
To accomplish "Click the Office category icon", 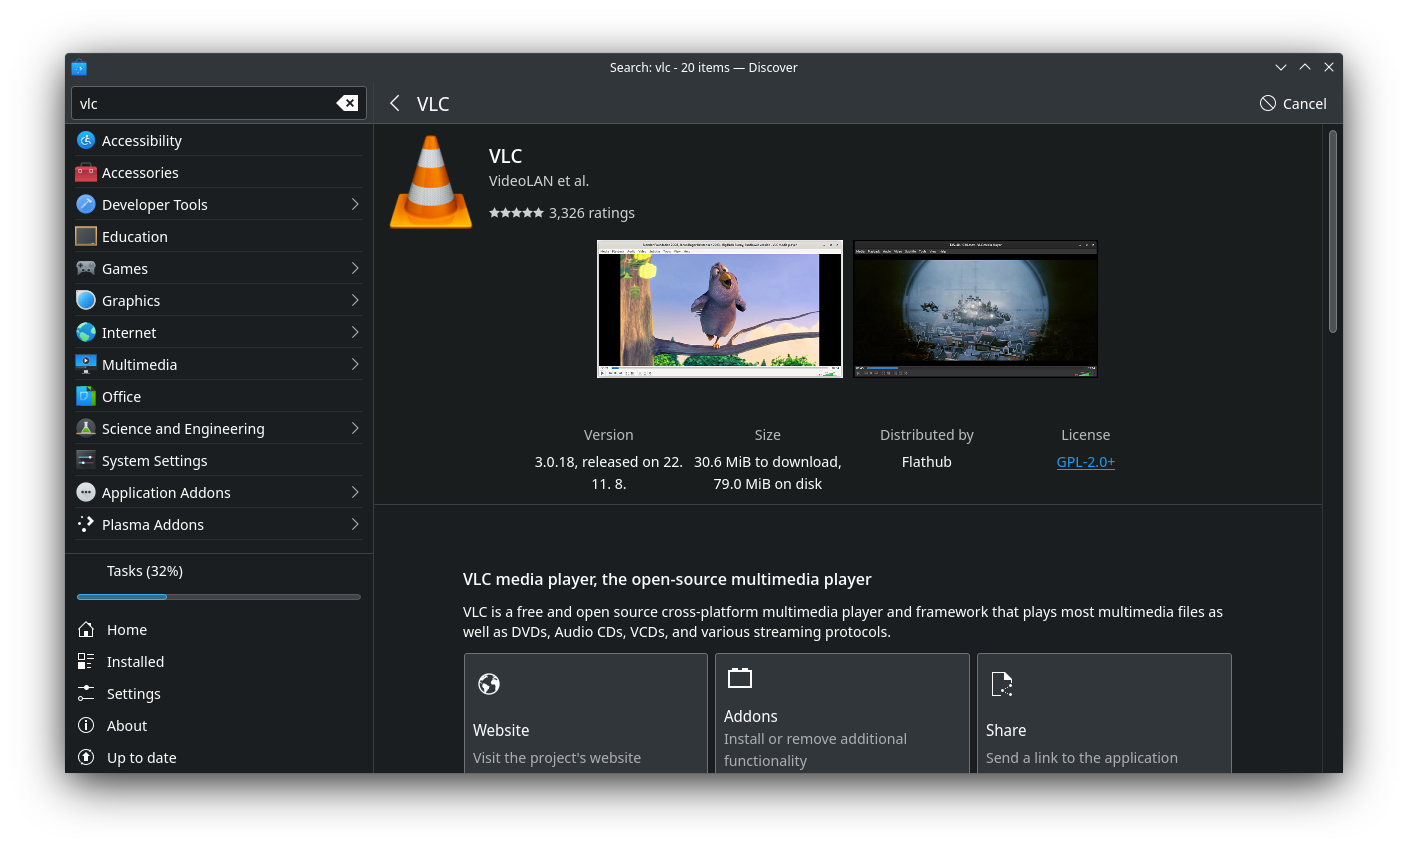I will [86, 396].
